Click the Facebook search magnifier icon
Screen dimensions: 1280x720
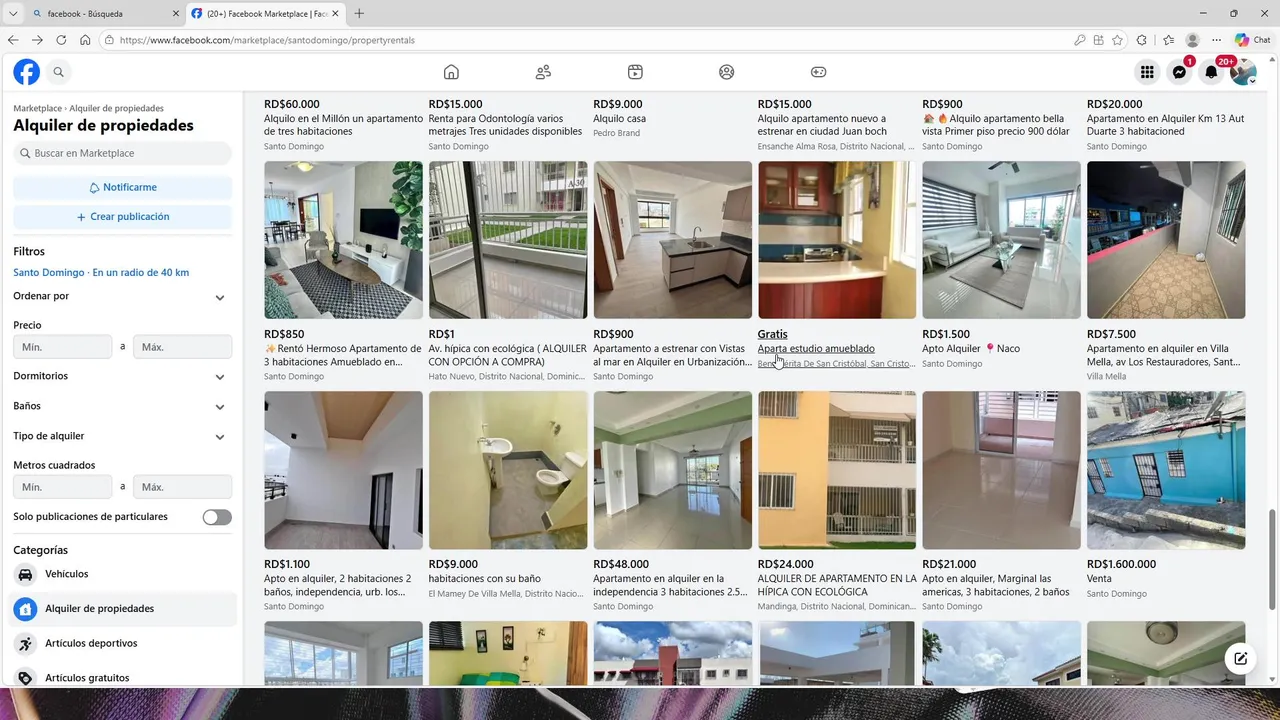pyautogui.click(x=59, y=72)
